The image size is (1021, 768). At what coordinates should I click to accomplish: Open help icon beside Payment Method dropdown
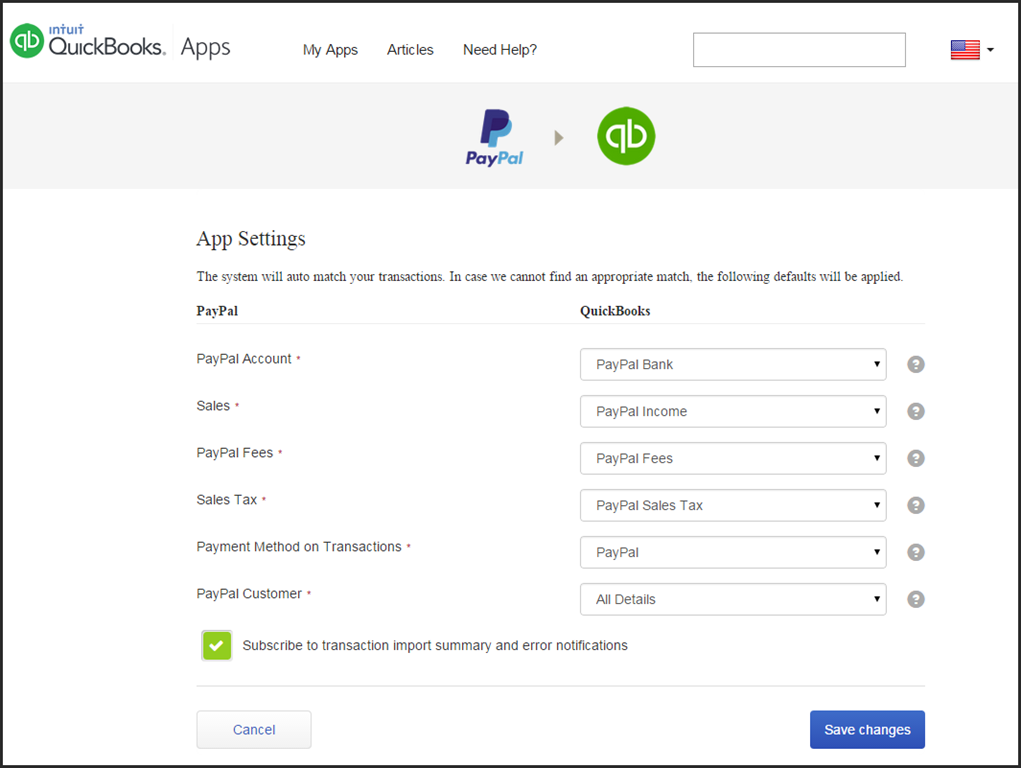pos(916,552)
